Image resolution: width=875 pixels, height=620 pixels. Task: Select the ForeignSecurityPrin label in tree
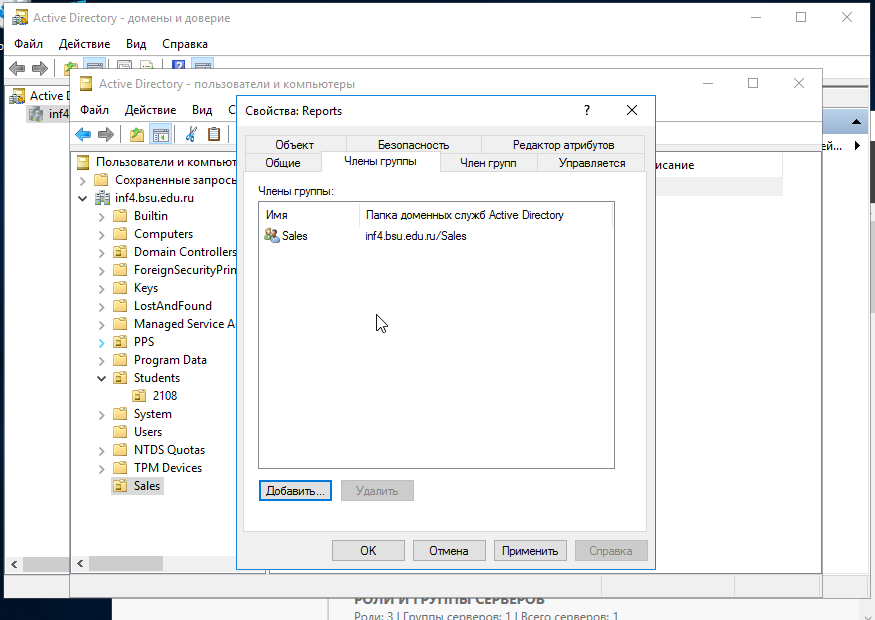[x=185, y=270]
